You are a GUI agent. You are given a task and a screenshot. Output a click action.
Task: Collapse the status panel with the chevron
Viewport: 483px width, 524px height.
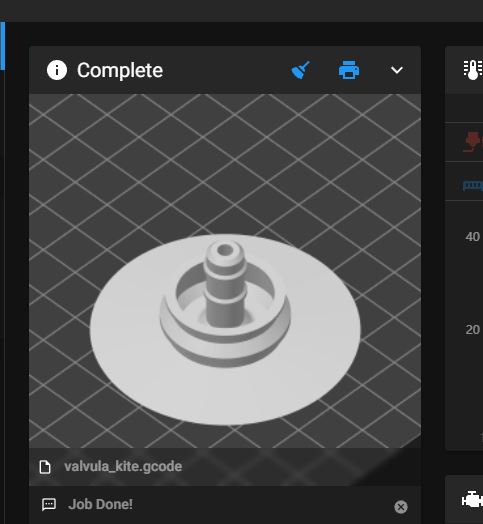(397, 70)
